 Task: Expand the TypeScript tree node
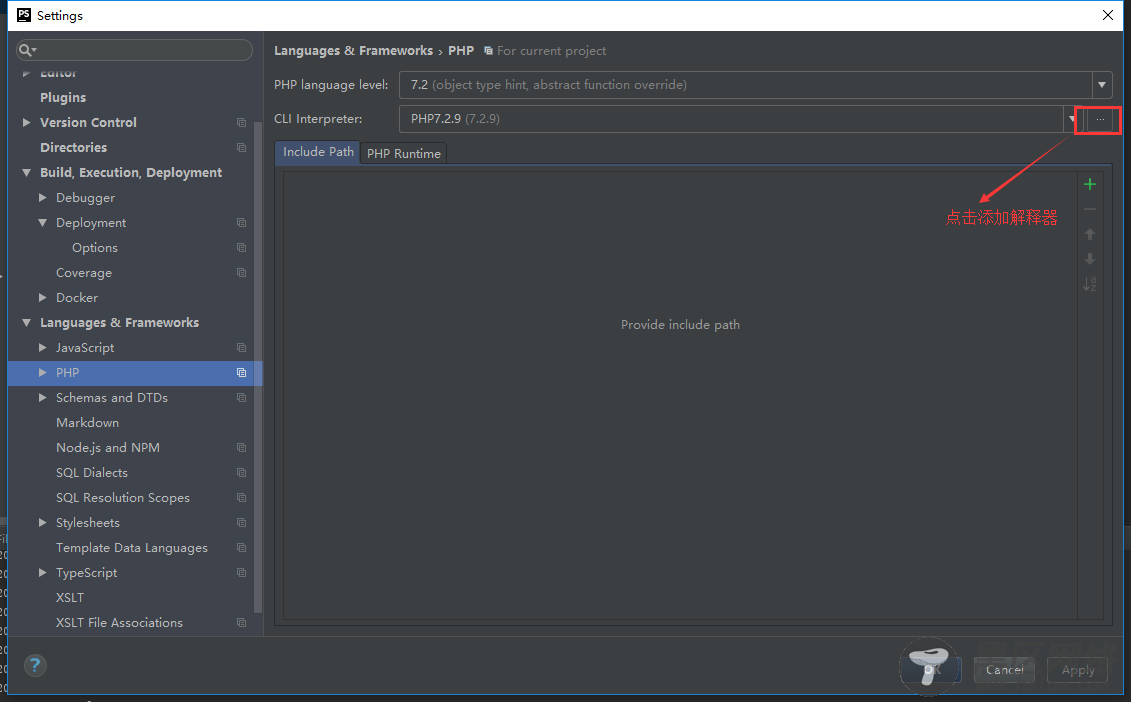coord(43,573)
